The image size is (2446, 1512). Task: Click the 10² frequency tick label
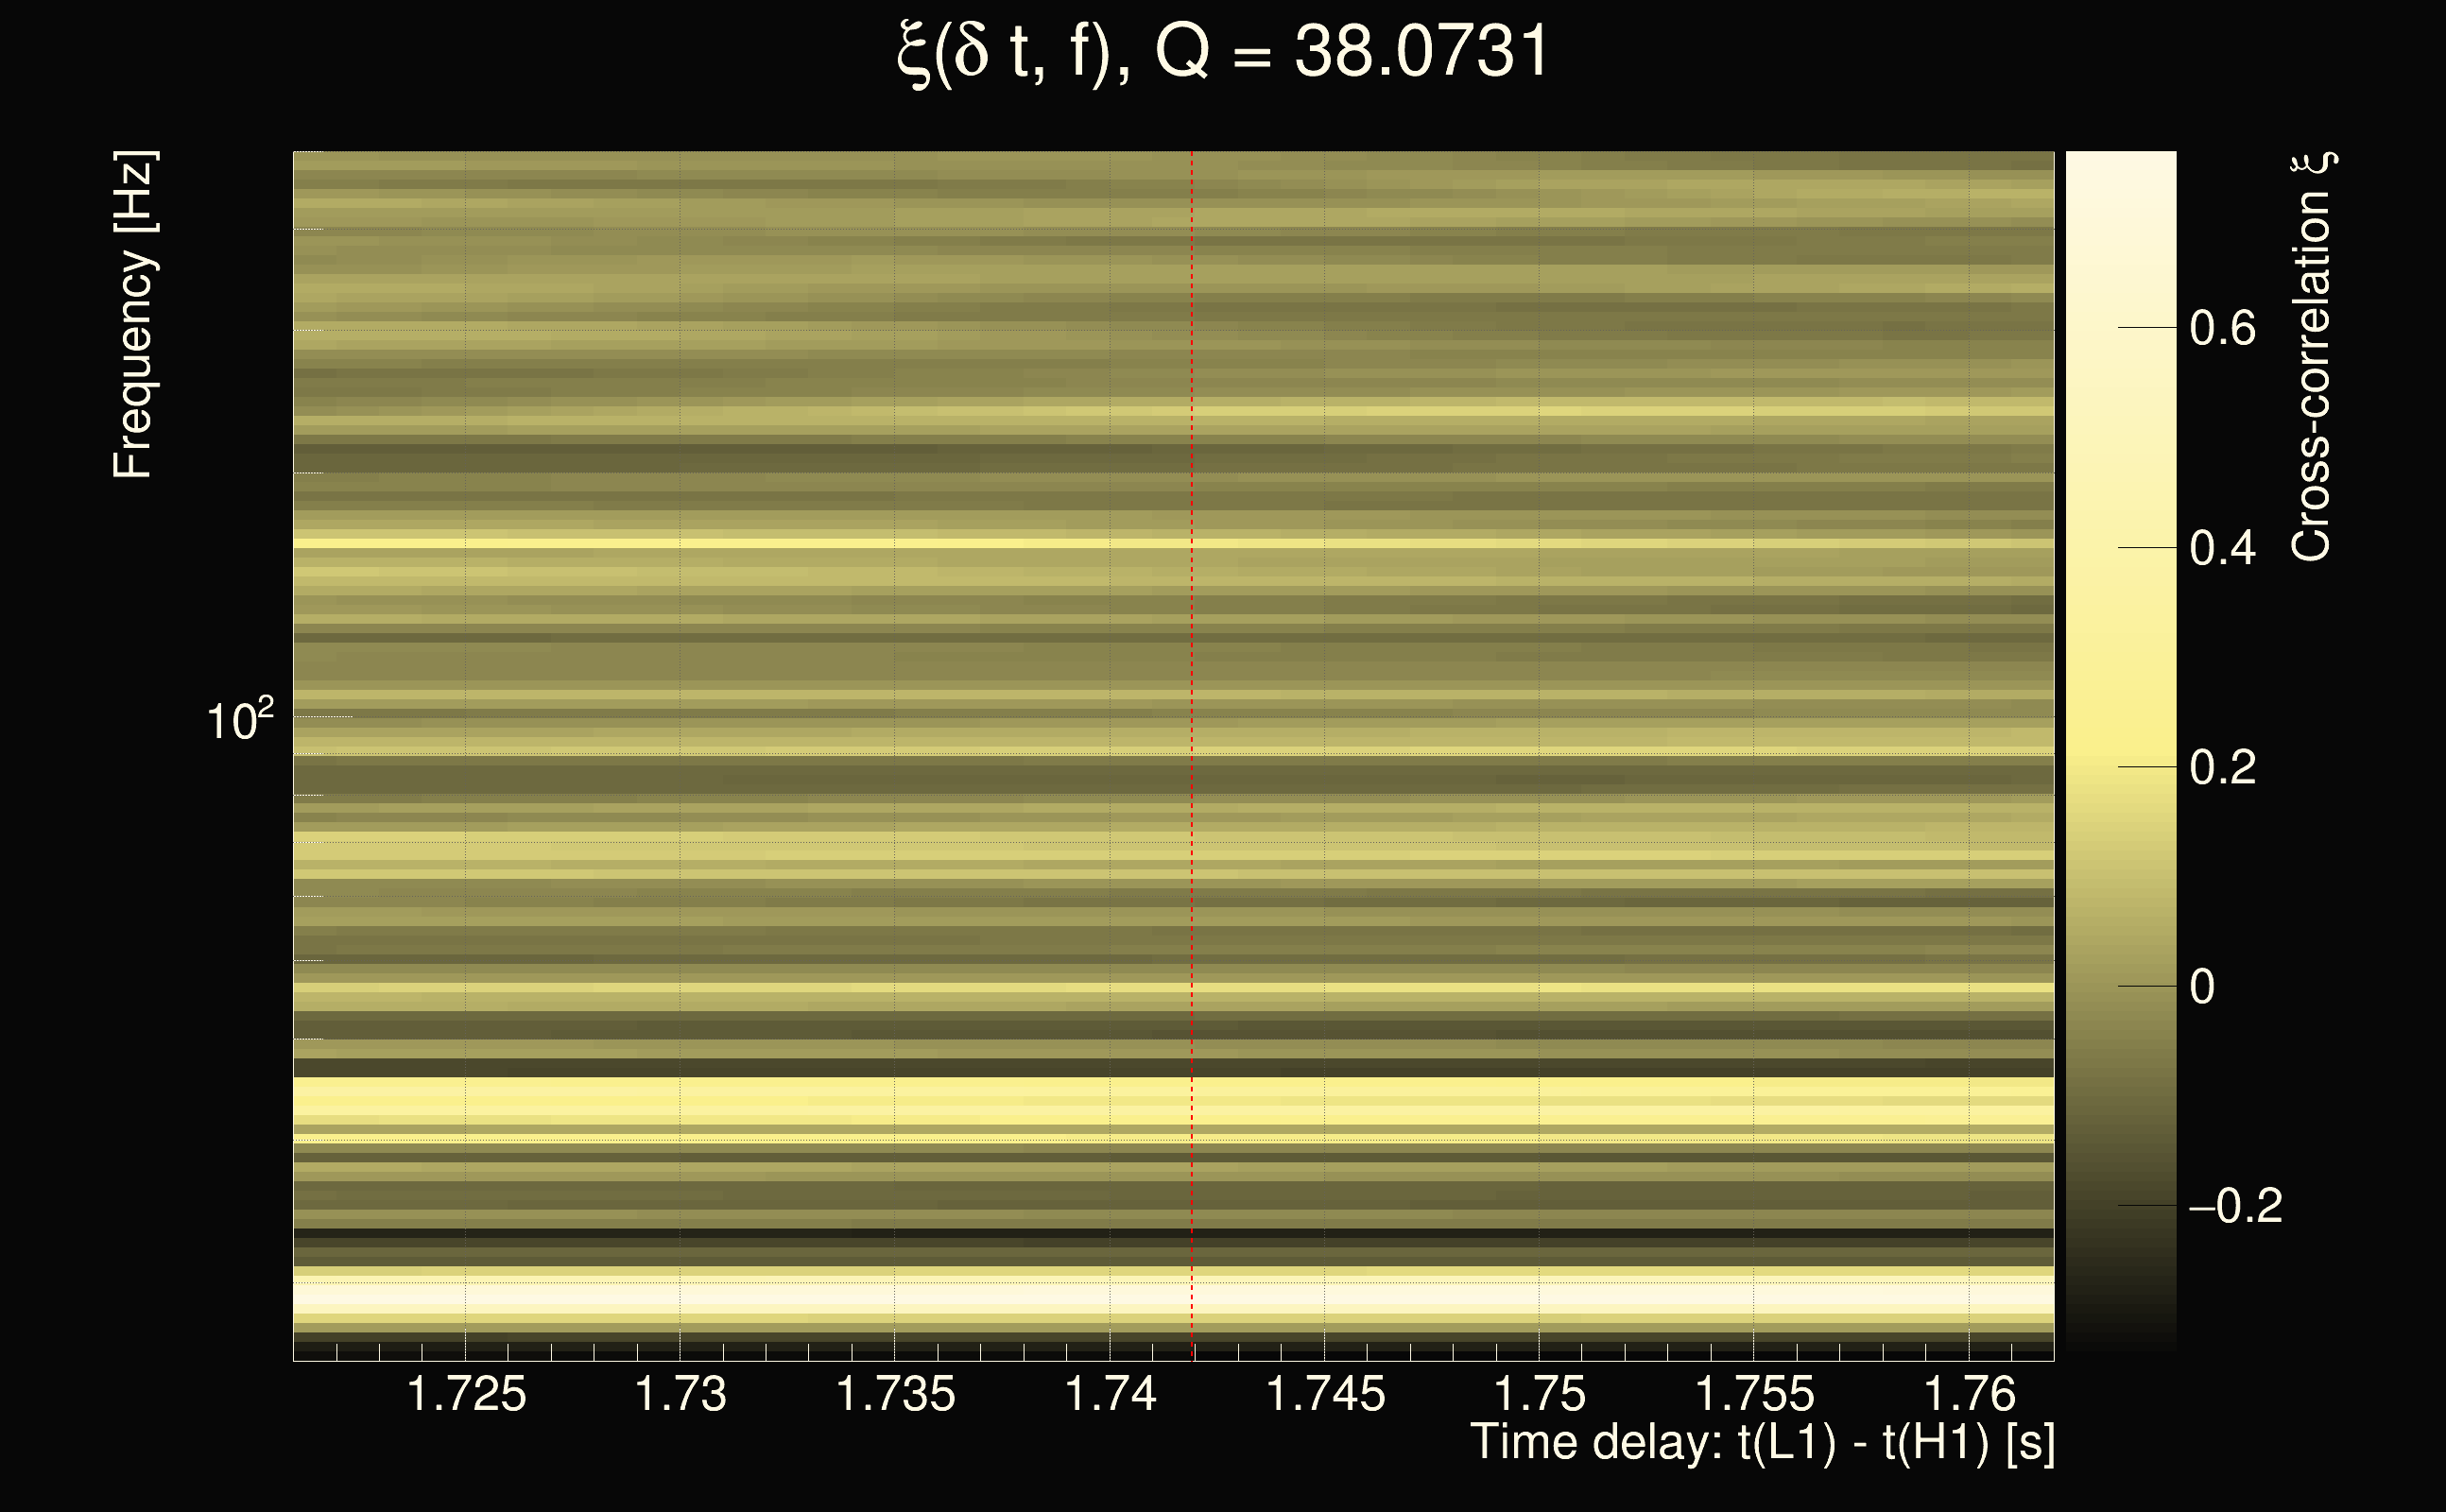point(239,720)
